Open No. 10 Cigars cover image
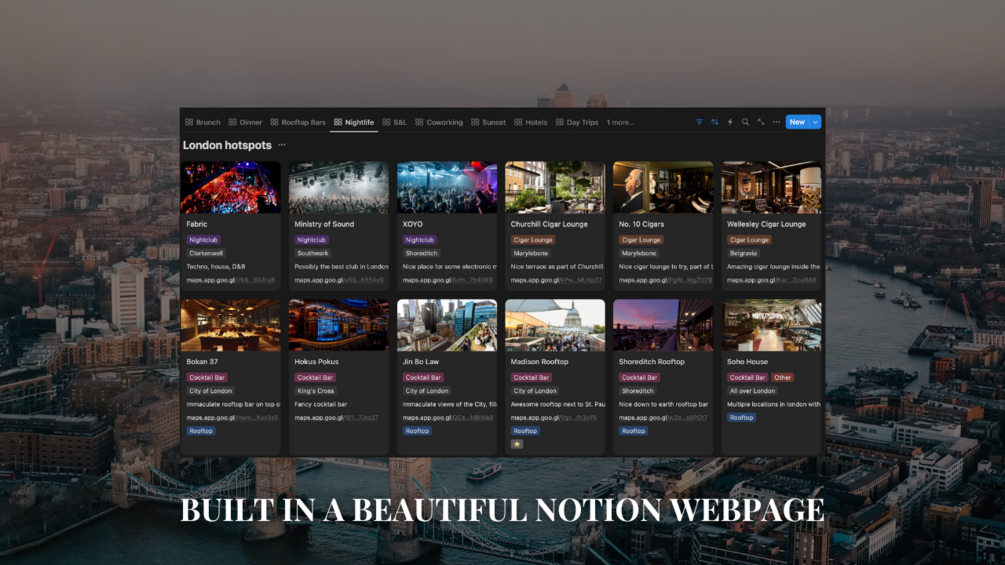Image resolution: width=1005 pixels, height=565 pixels. pyautogui.click(x=663, y=187)
